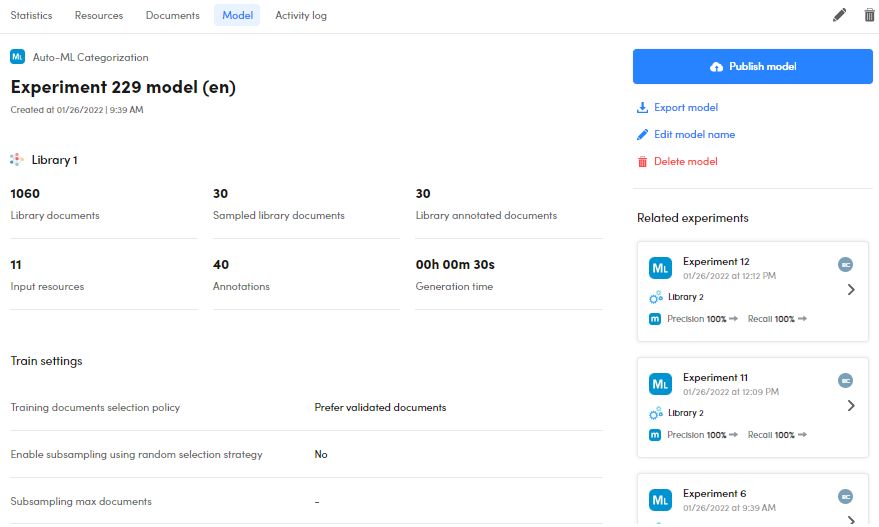879x527 pixels.
Task: Click the trash bin icon at top right
Action: click(x=868, y=15)
